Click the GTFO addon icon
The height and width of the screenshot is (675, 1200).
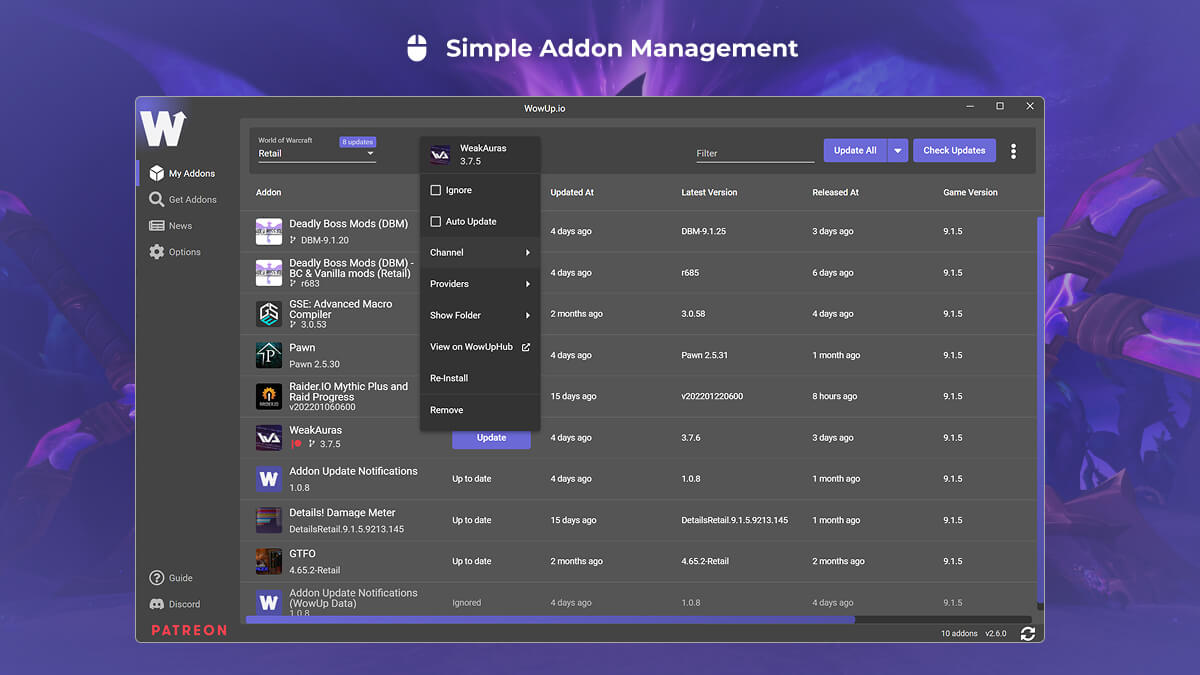(268, 561)
